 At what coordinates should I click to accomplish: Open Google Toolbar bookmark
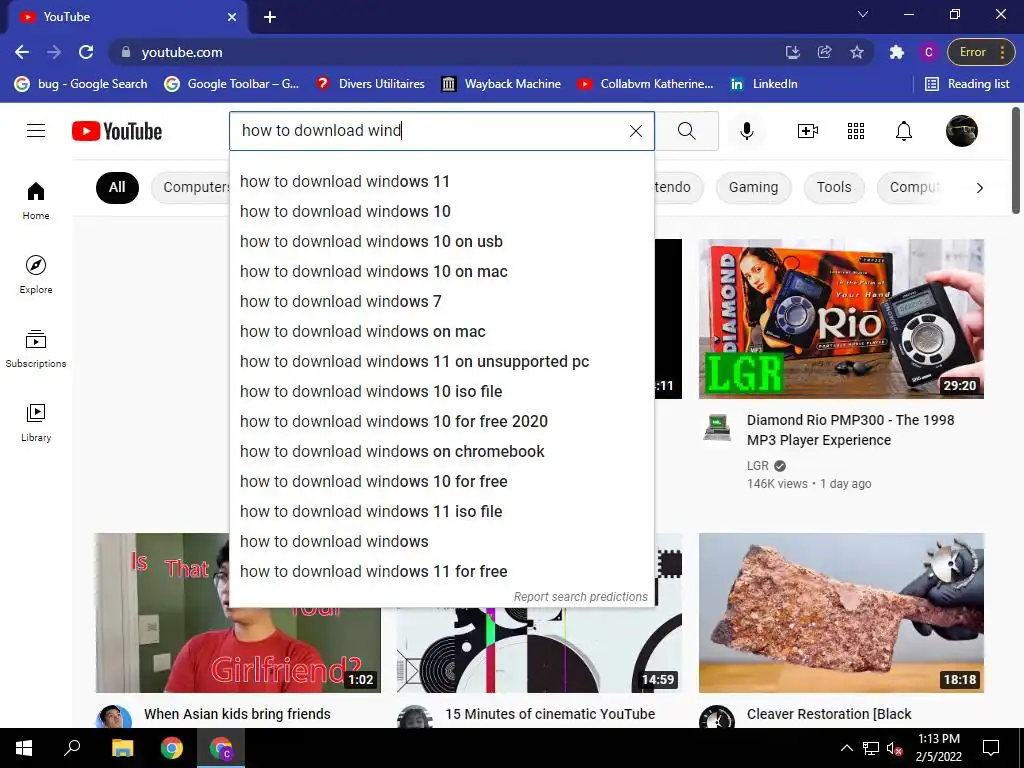coord(232,84)
